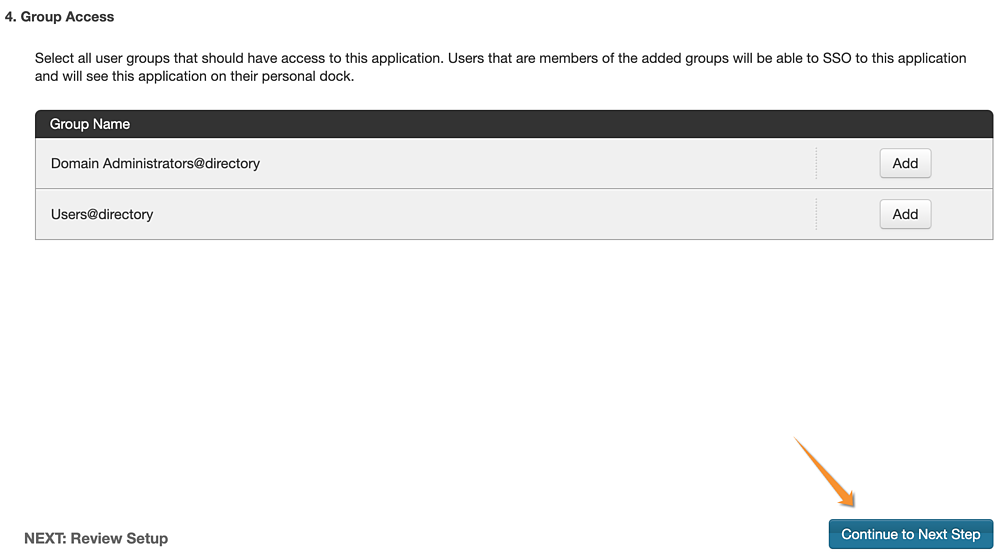Screen dimensions: 1000x556
Task: Select the Domain Administrators@directory group name
Action: 156,163
